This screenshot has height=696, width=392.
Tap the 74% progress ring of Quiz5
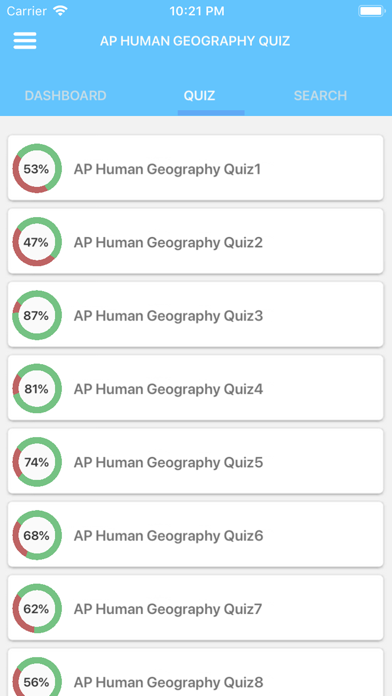36,462
